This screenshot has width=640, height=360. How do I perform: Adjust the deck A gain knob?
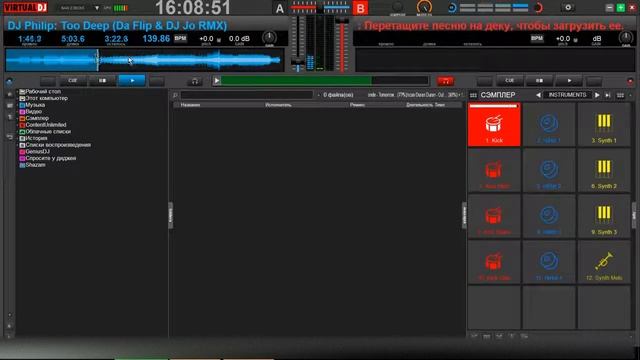[x=269, y=38]
